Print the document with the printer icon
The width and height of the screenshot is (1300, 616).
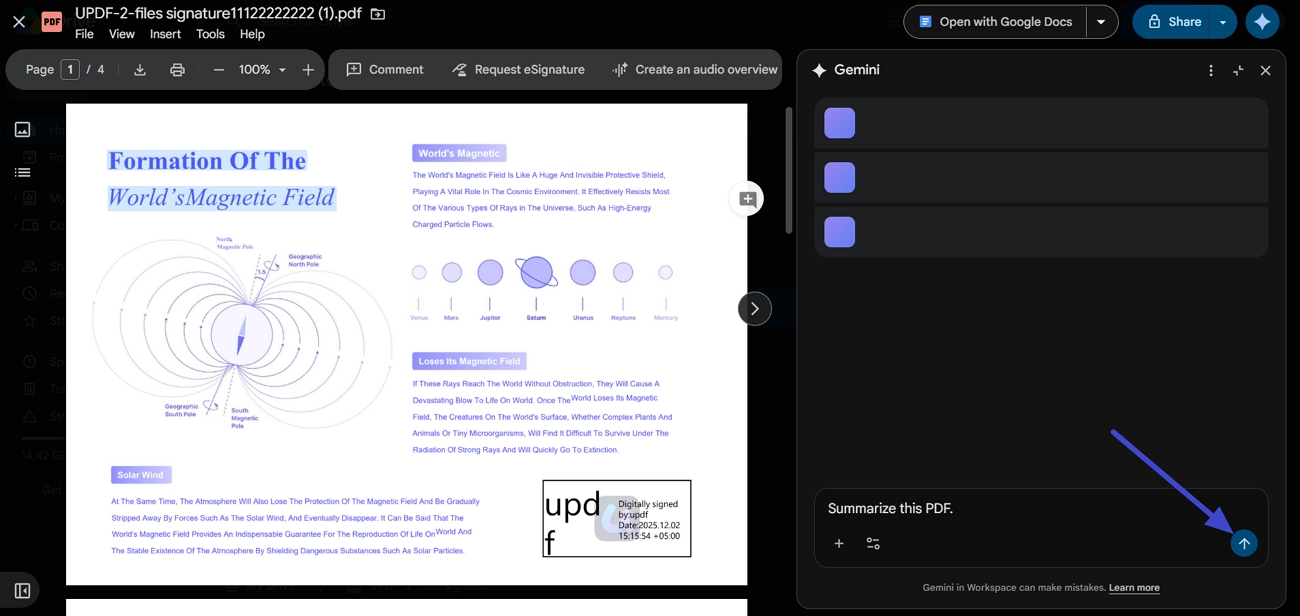tap(177, 70)
